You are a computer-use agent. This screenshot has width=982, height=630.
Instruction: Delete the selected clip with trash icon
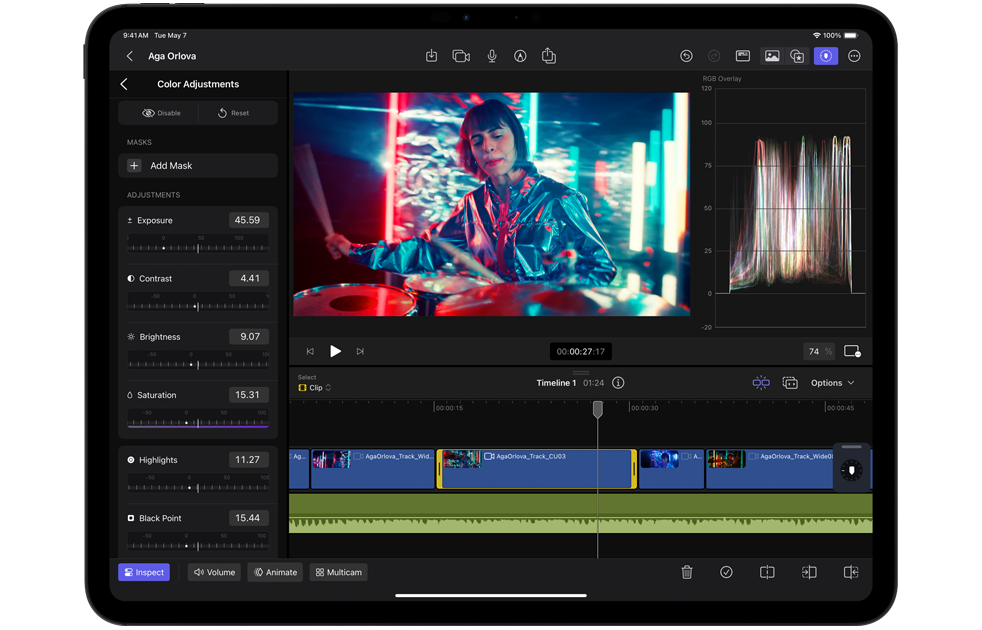click(x=687, y=572)
